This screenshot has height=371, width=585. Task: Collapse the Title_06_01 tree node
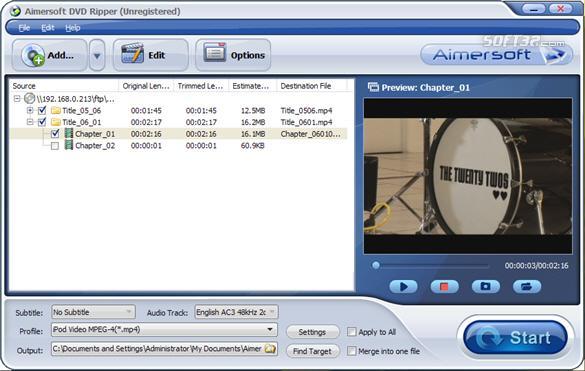tap(30, 122)
